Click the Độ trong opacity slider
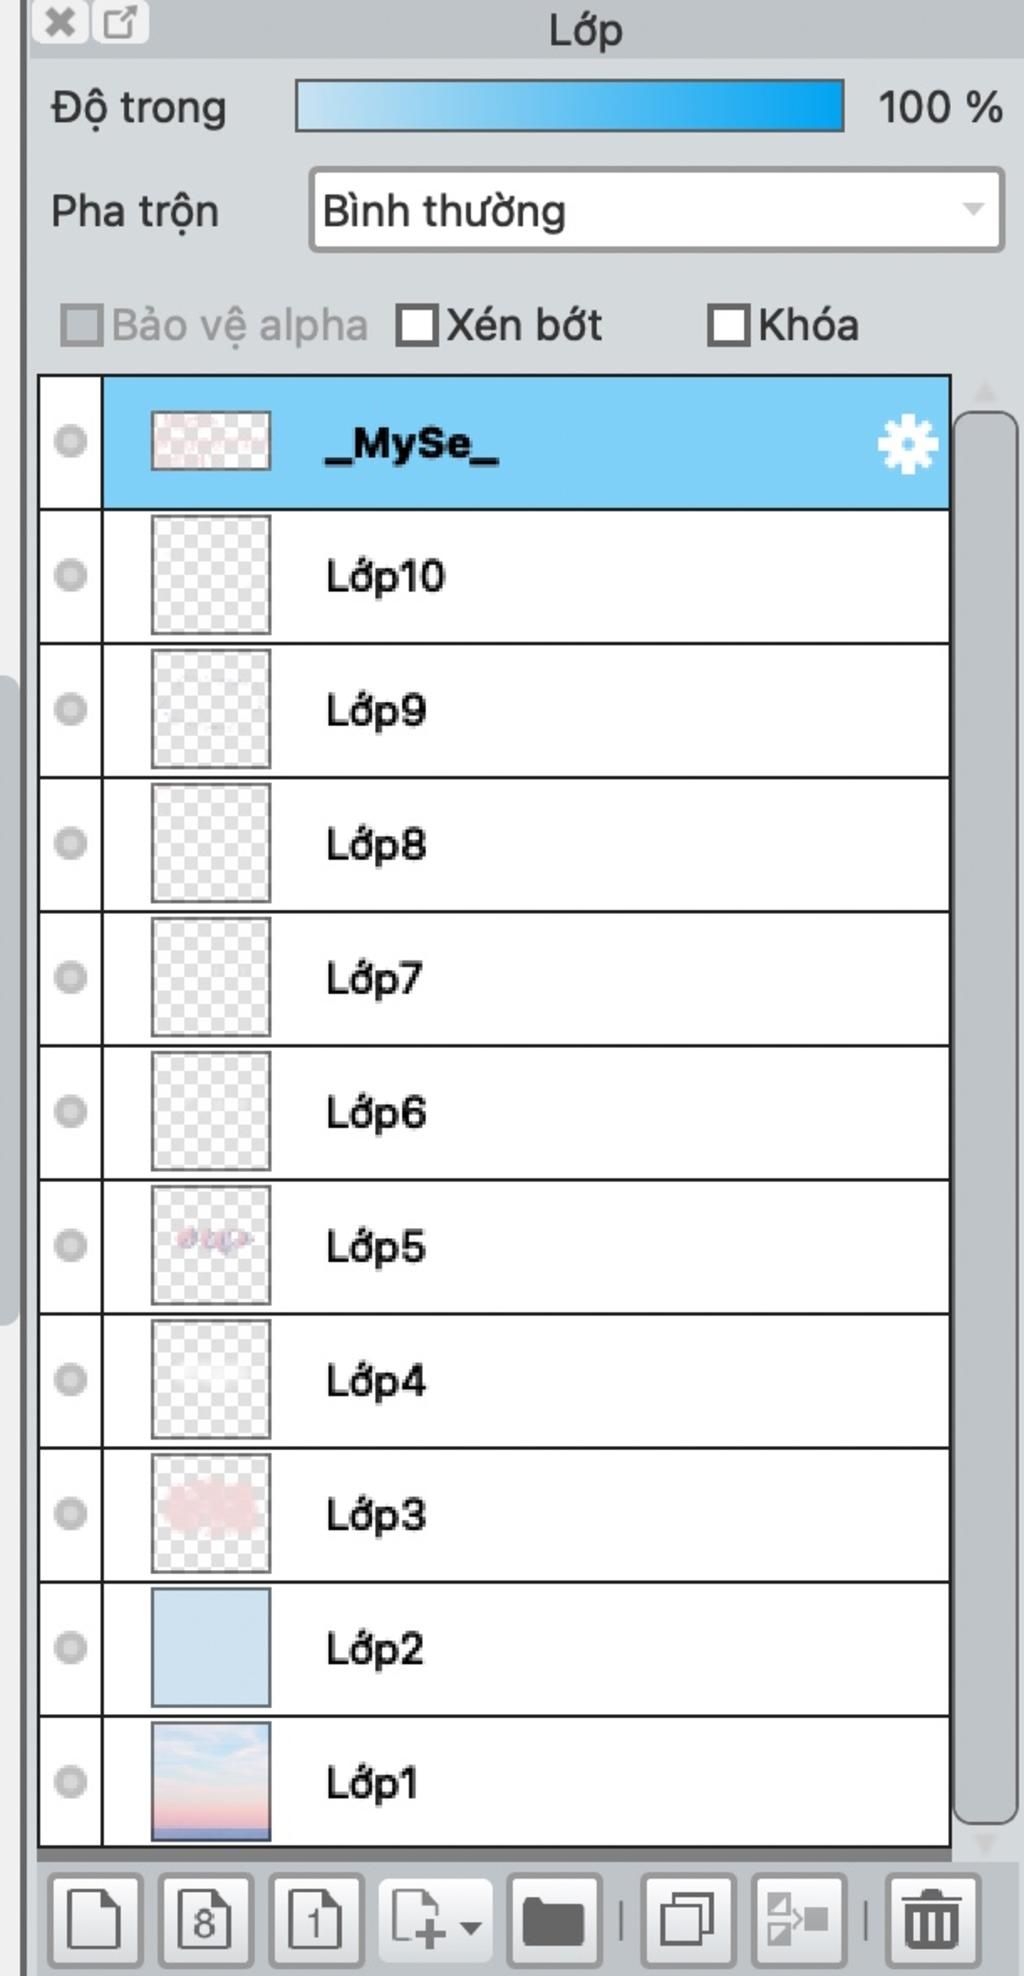 pos(569,106)
